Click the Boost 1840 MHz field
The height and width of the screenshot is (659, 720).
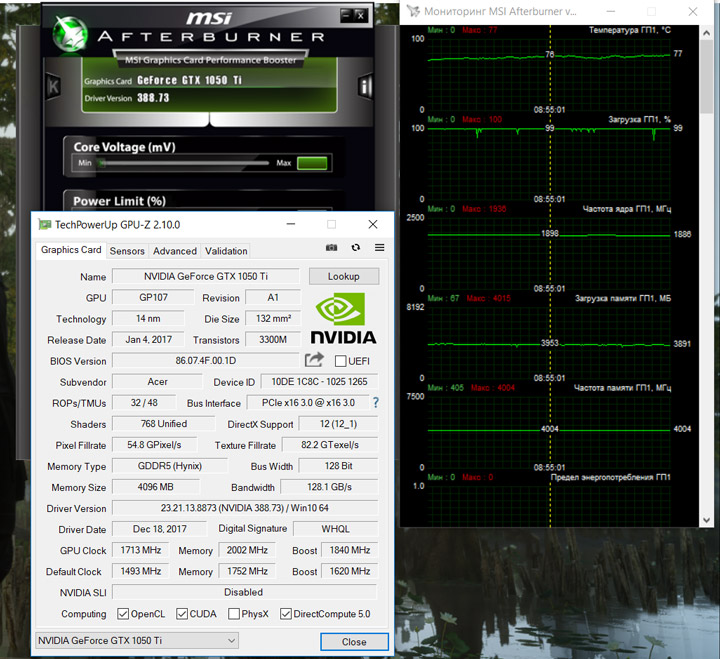pyautogui.click(x=349, y=550)
